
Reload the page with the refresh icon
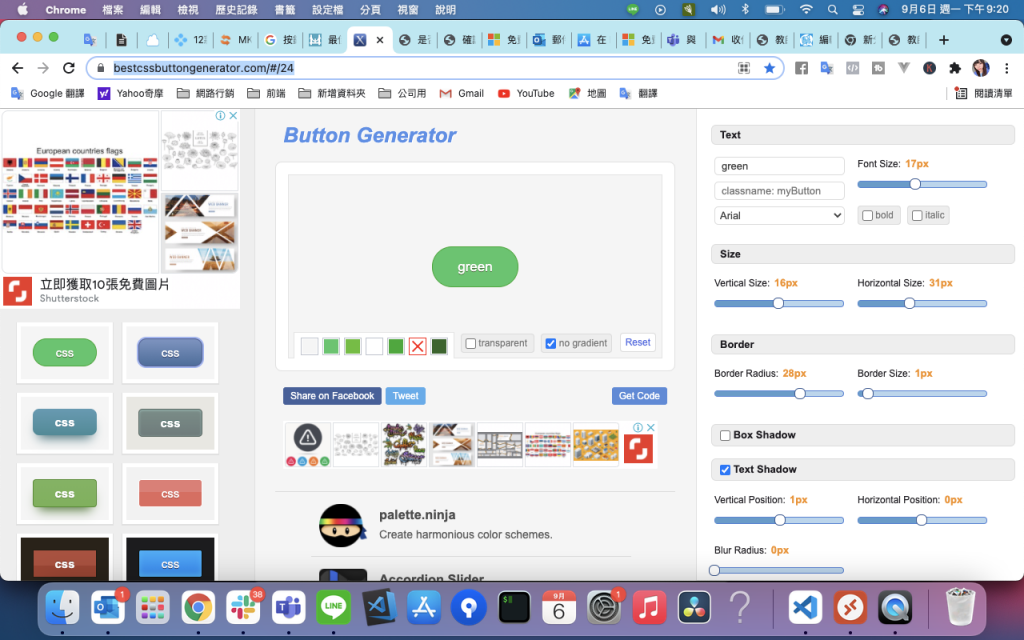click(x=69, y=68)
